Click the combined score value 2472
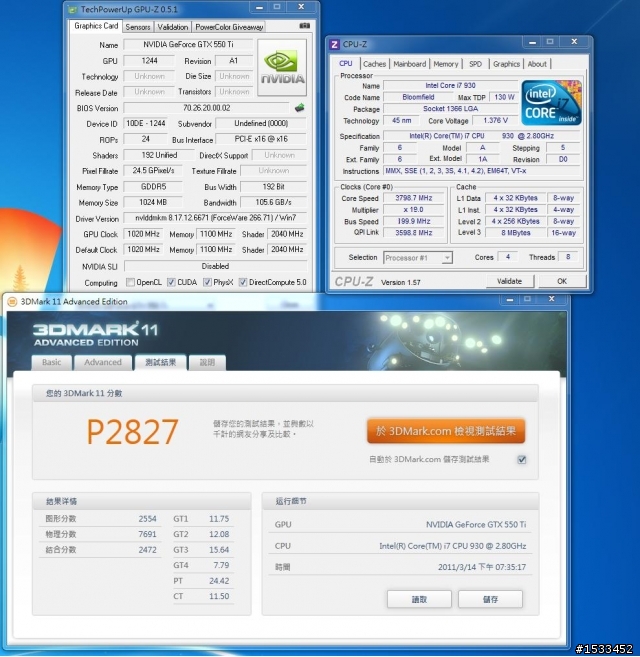640x657 pixels. [x=148, y=550]
